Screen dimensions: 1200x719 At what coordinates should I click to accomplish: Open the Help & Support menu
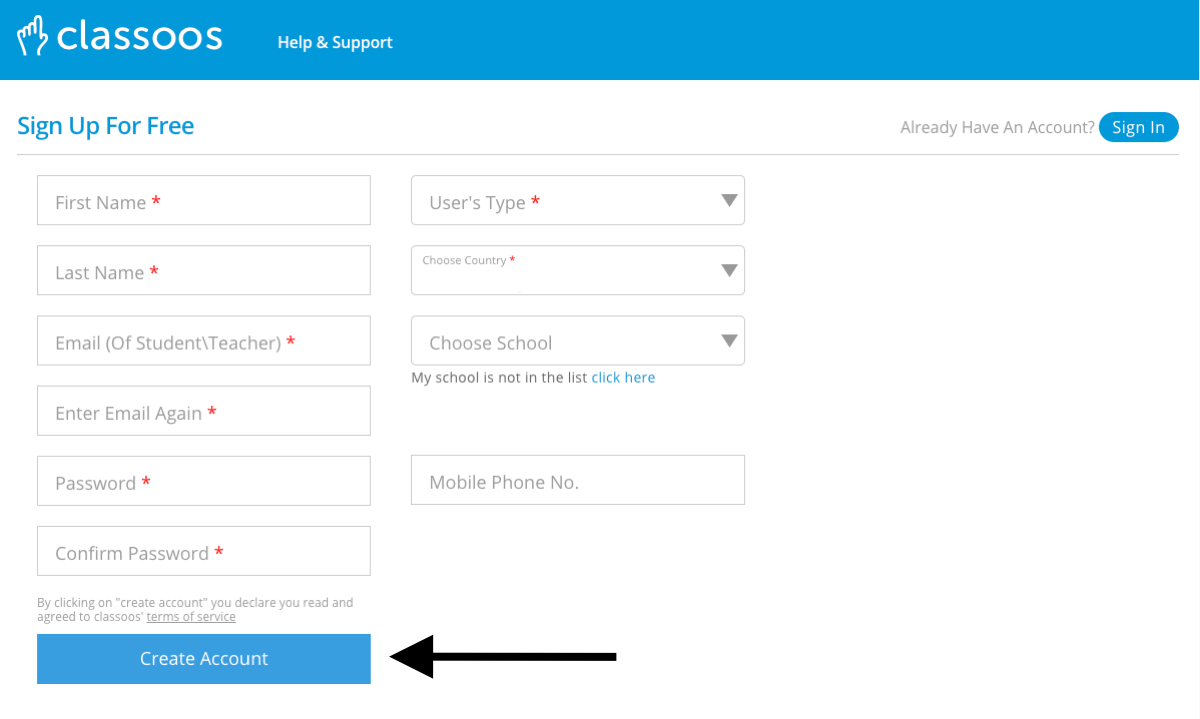pyautogui.click(x=335, y=42)
